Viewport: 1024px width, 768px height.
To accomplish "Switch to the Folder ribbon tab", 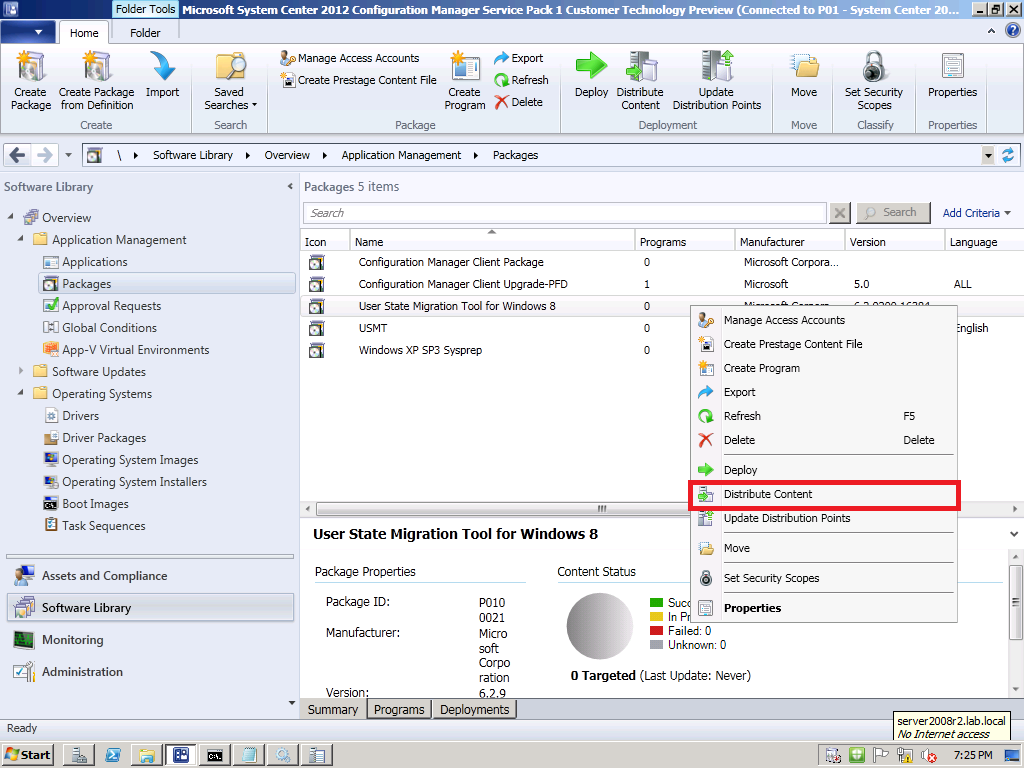I will 145,33.
